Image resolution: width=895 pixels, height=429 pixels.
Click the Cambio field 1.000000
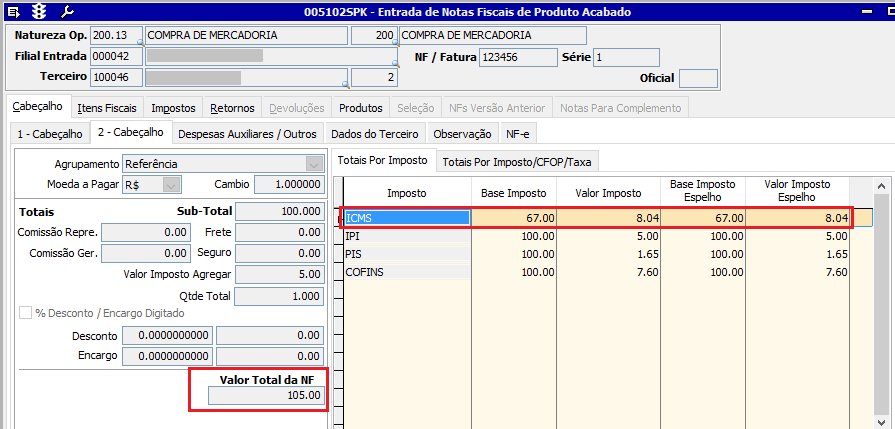click(289, 185)
